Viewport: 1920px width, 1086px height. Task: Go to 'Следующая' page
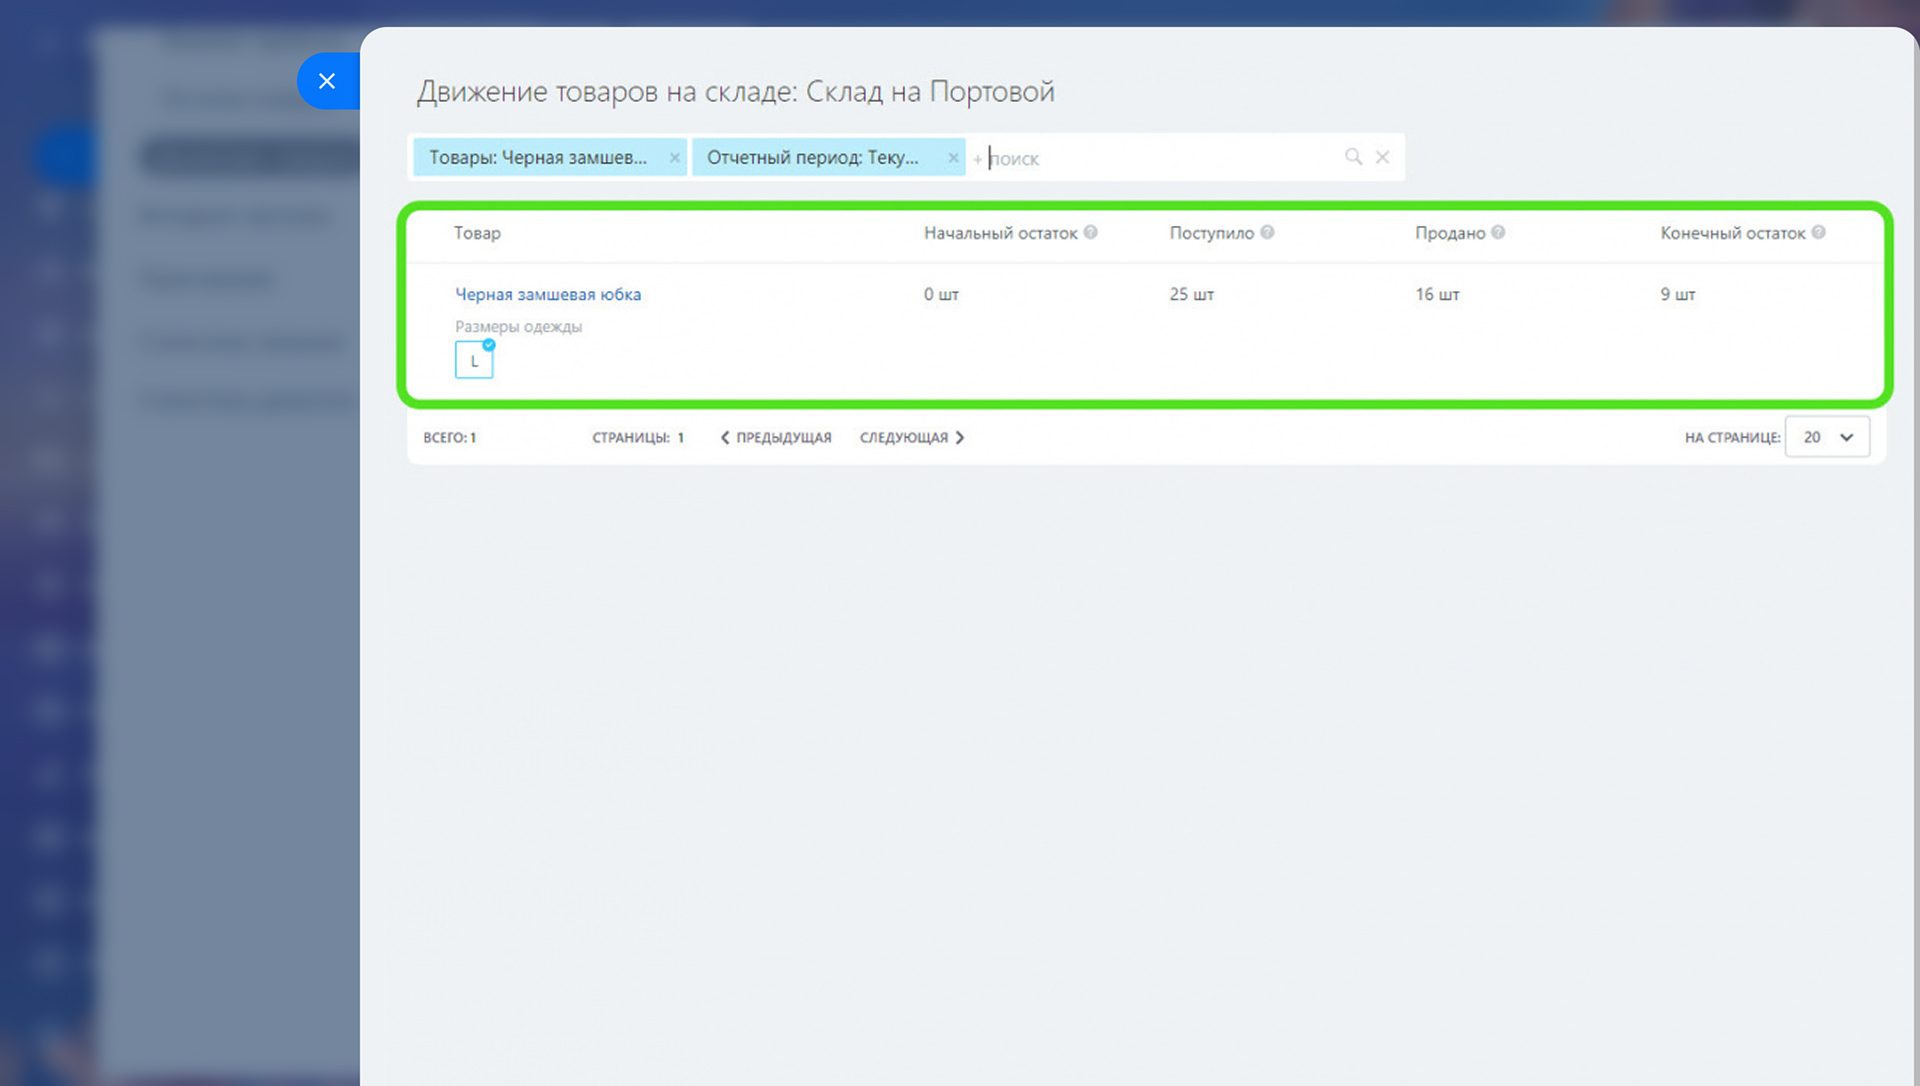click(x=912, y=438)
